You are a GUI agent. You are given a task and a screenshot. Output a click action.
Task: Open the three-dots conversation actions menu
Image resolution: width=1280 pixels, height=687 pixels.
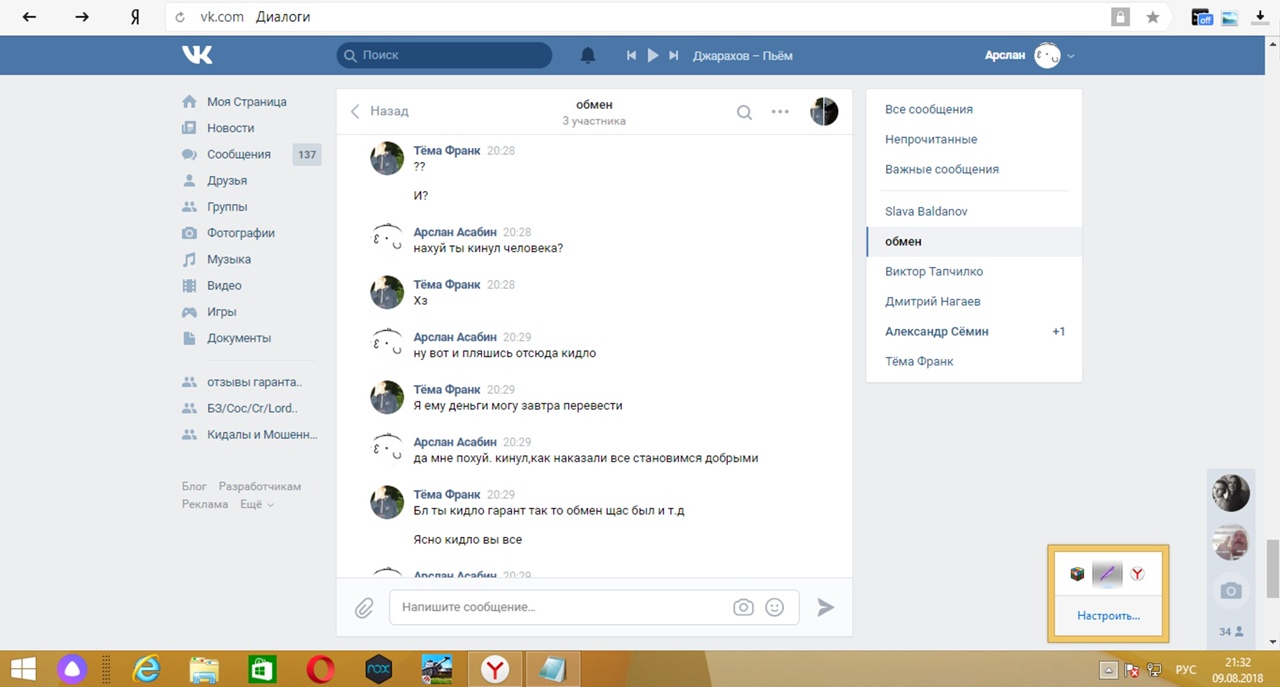click(x=780, y=112)
